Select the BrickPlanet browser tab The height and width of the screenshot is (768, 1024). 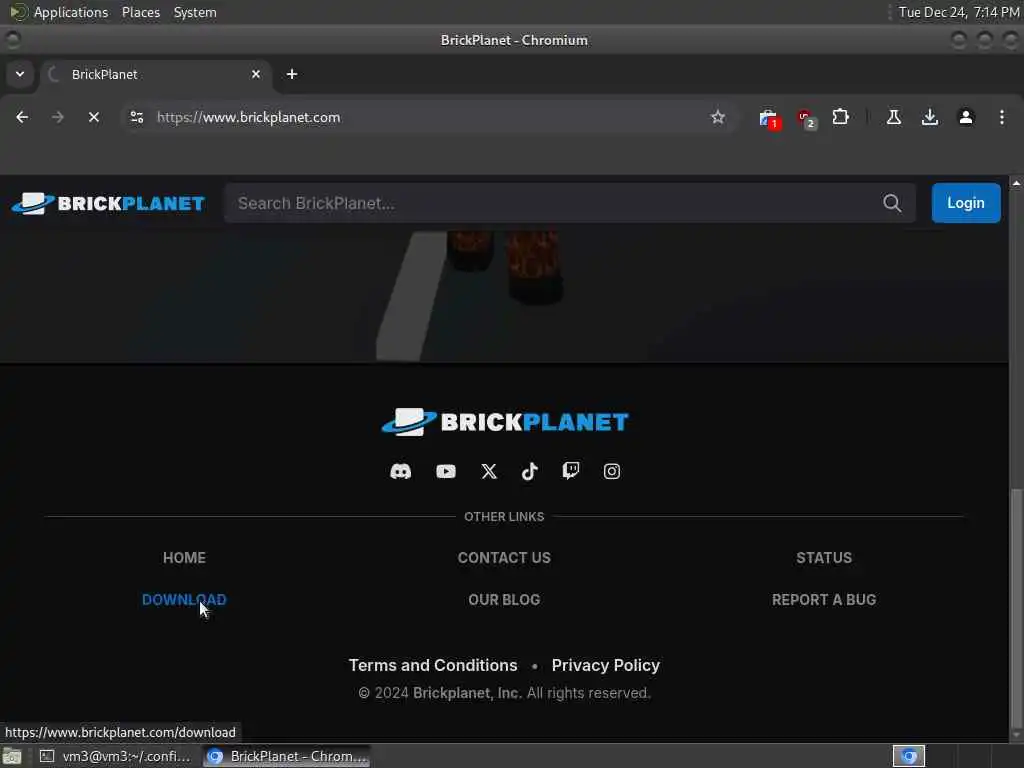pos(157,74)
